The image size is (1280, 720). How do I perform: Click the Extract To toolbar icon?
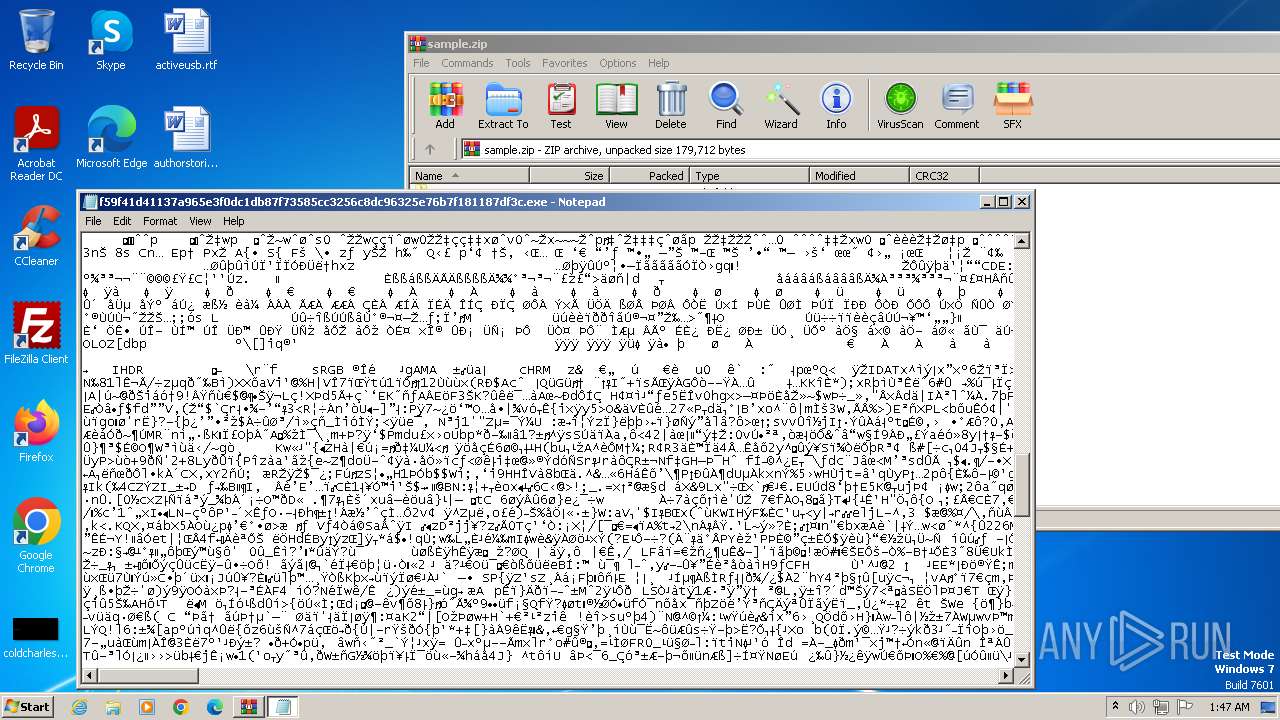[x=503, y=106]
